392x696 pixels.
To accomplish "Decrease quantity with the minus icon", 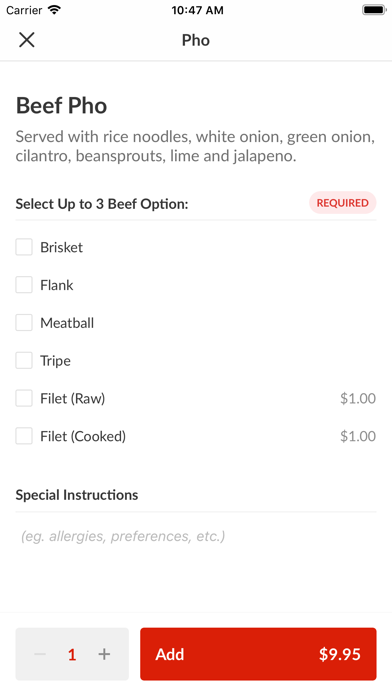I will point(40,654).
